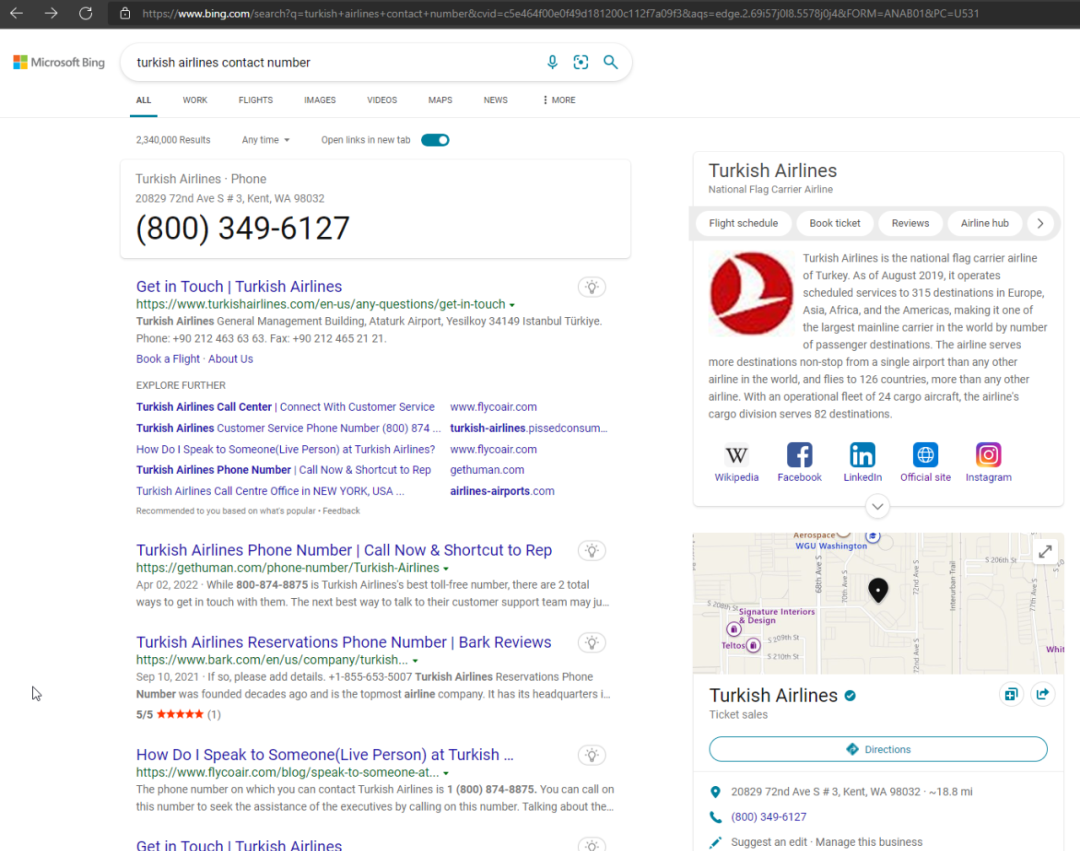1080x851 pixels.
Task: Click pencil icon next to Suggest an edit
Action: pyautogui.click(x=716, y=843)
